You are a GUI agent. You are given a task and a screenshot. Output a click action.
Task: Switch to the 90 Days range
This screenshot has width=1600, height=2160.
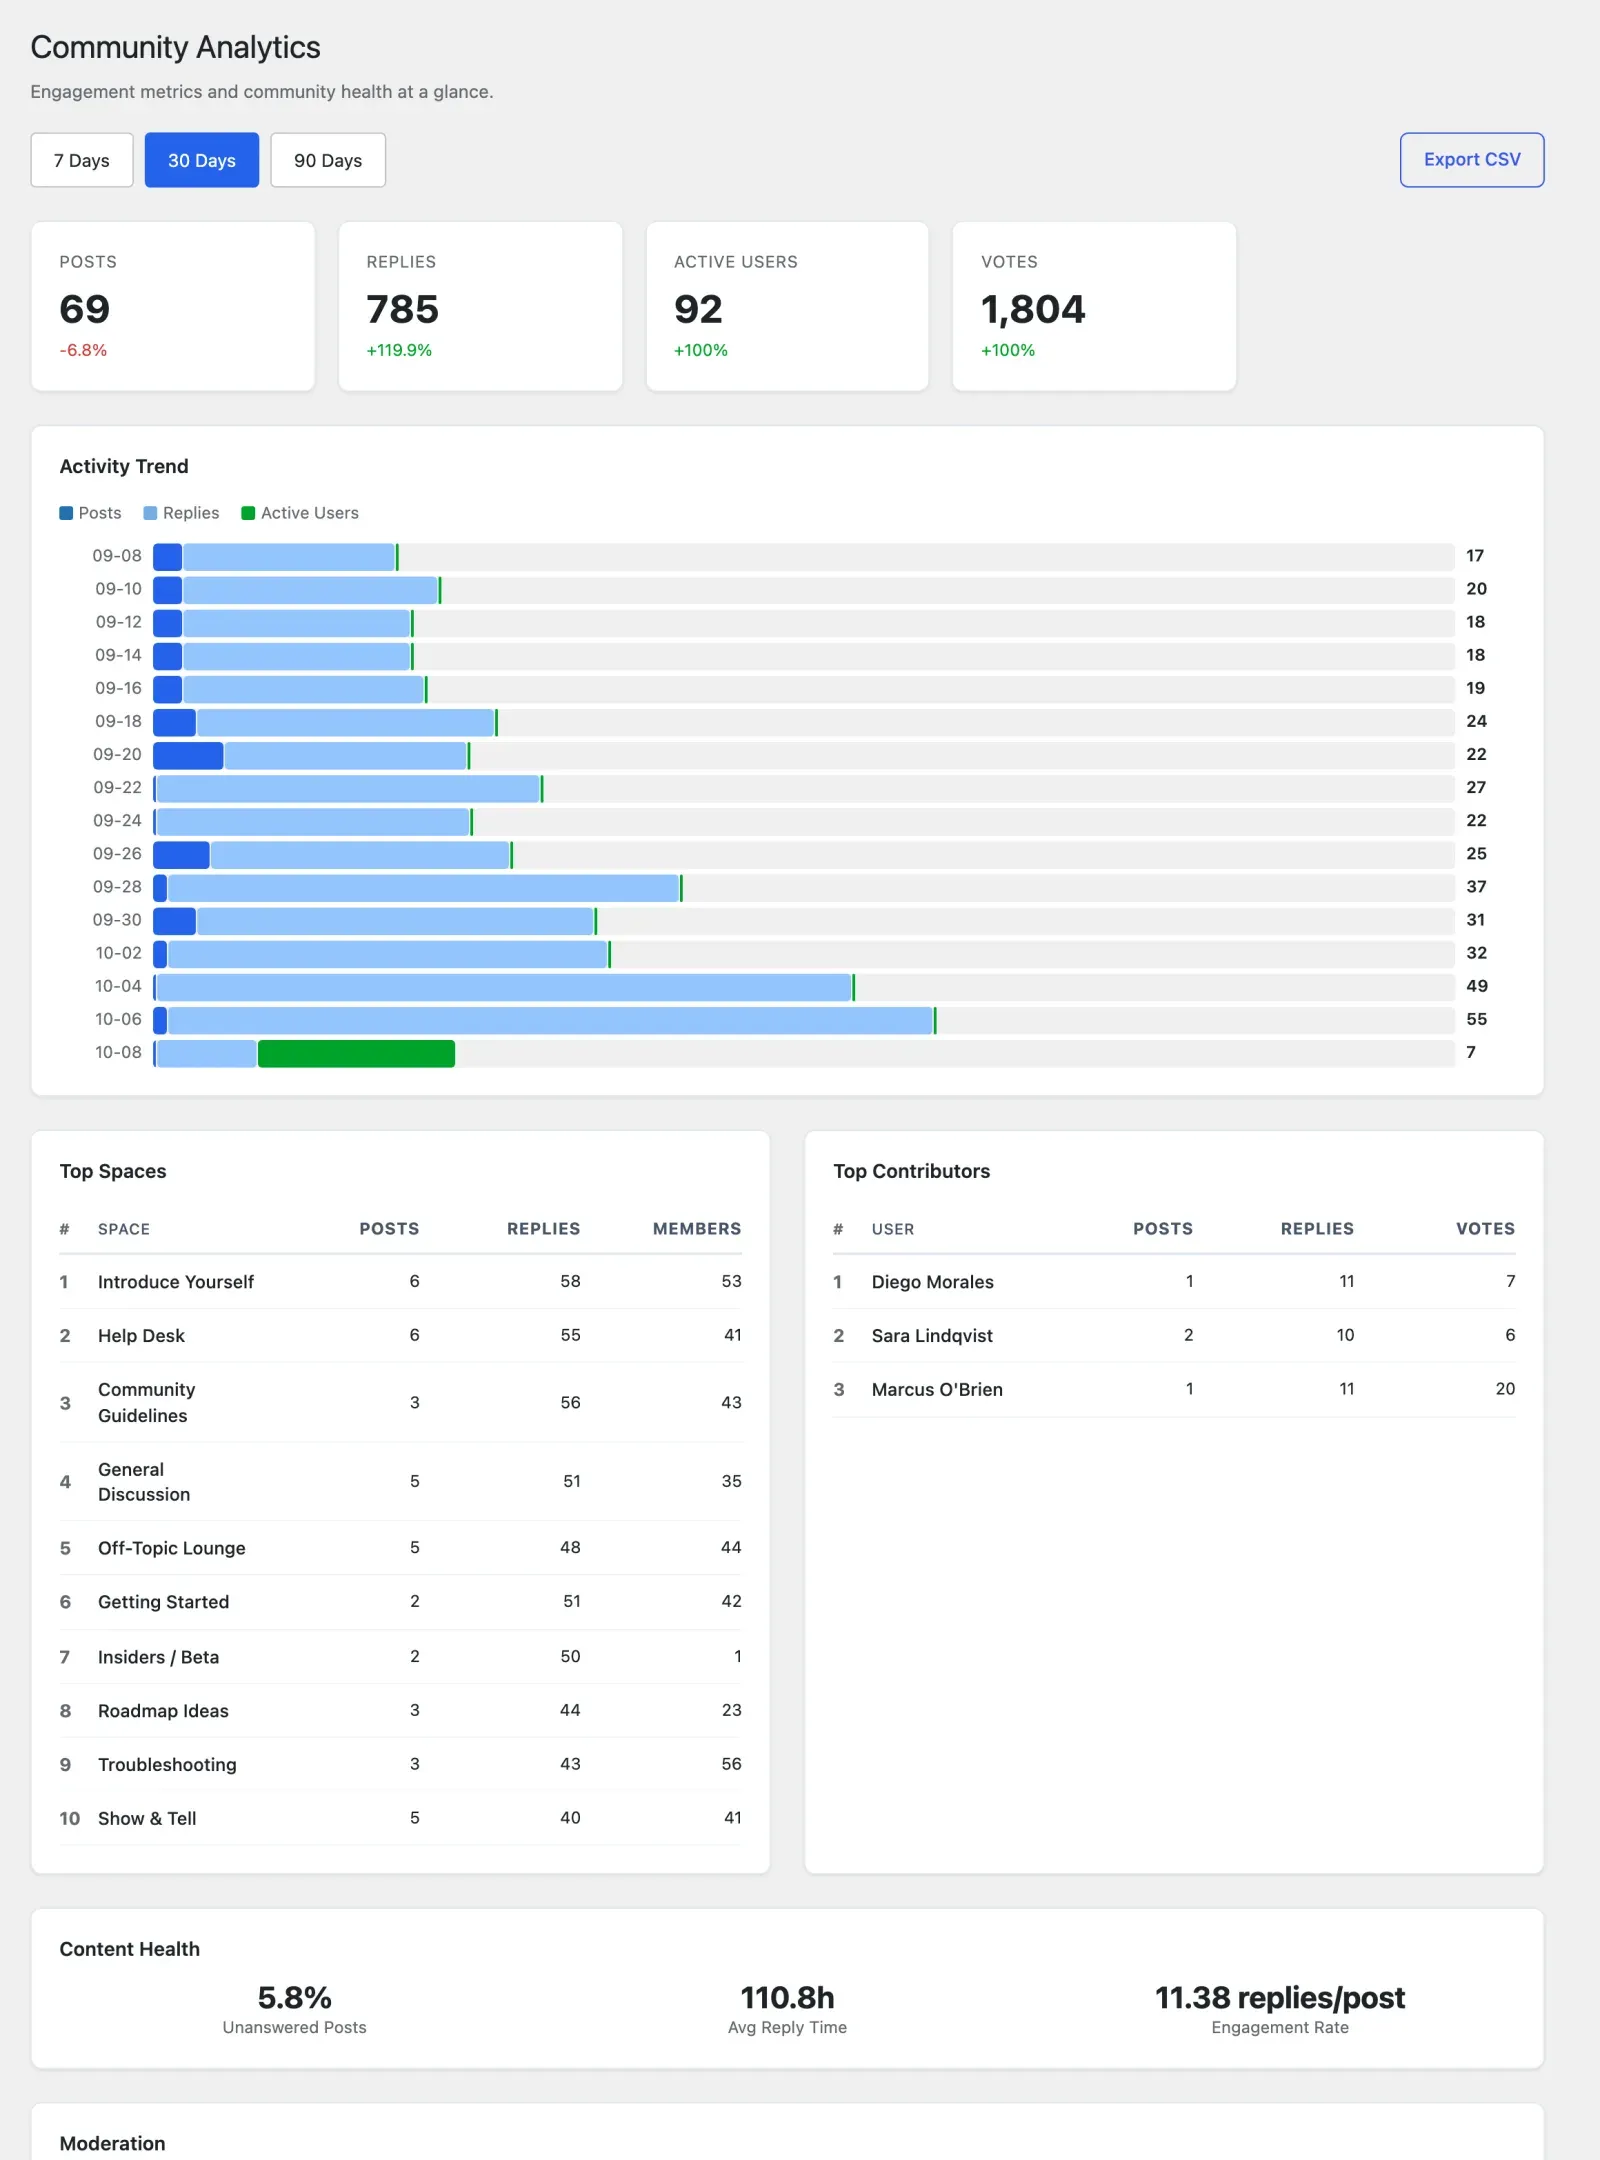[328, 160]
